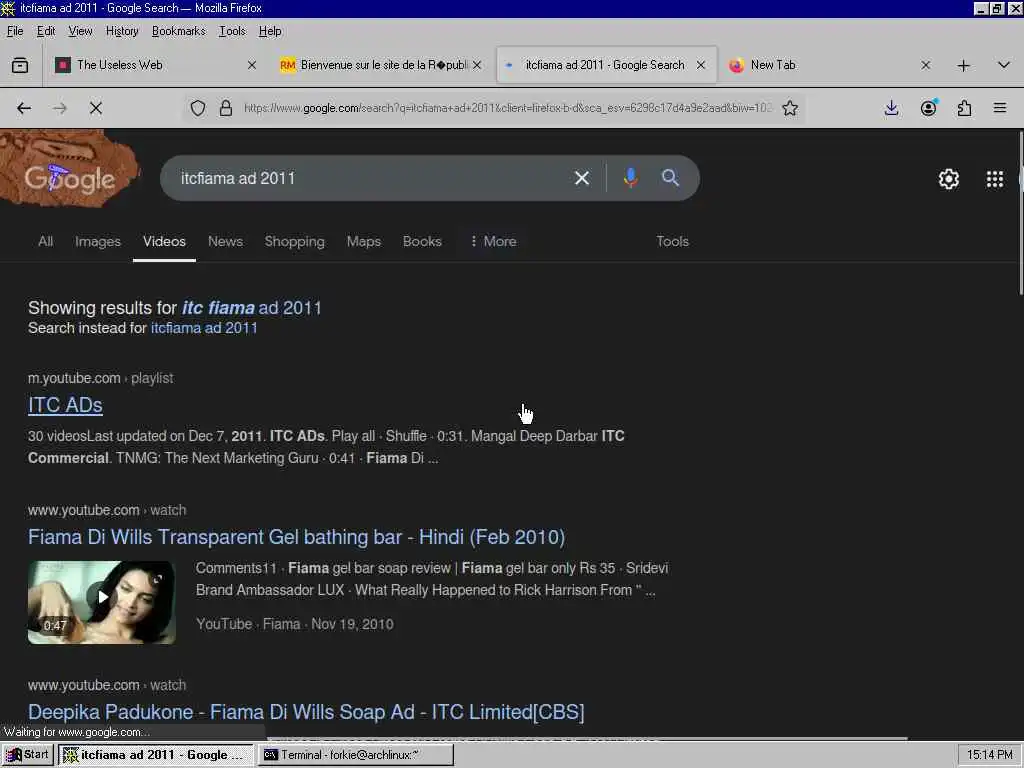Screen dimensions: 1024x768
Task: Switch to Maps search results
Action: coord(364,242)
